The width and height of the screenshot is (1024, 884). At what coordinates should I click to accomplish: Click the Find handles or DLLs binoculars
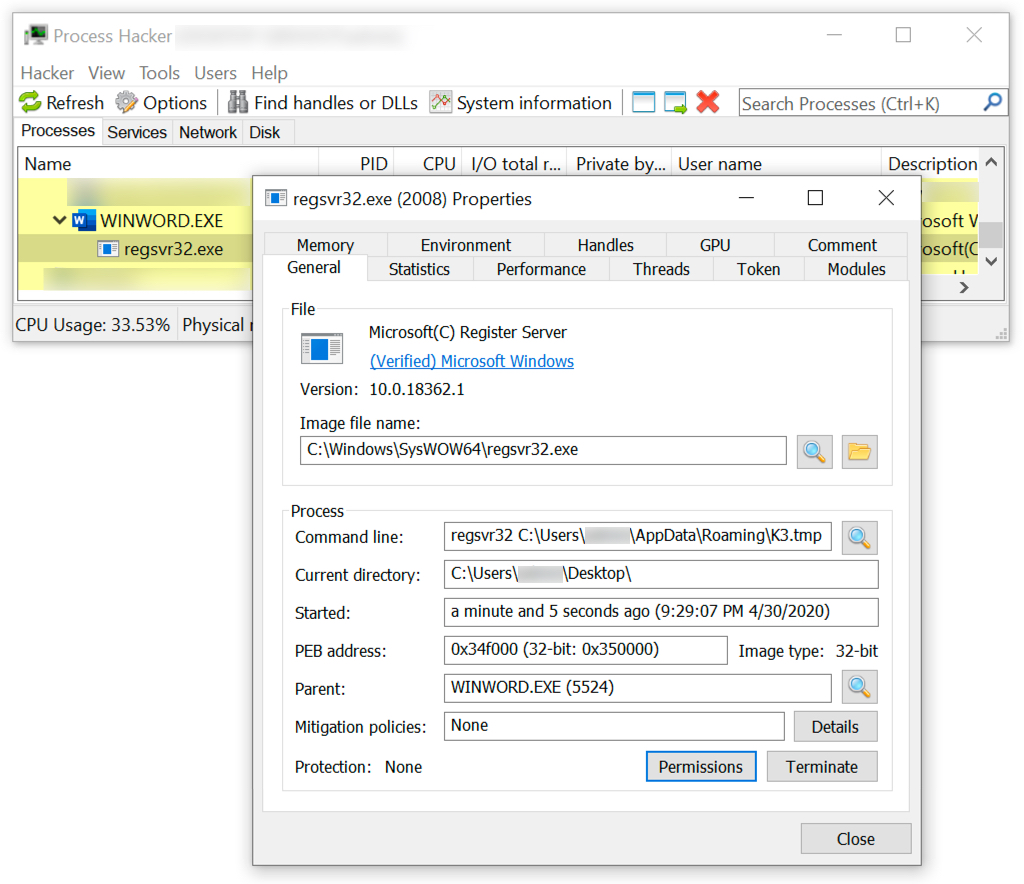tap(238, 103)
